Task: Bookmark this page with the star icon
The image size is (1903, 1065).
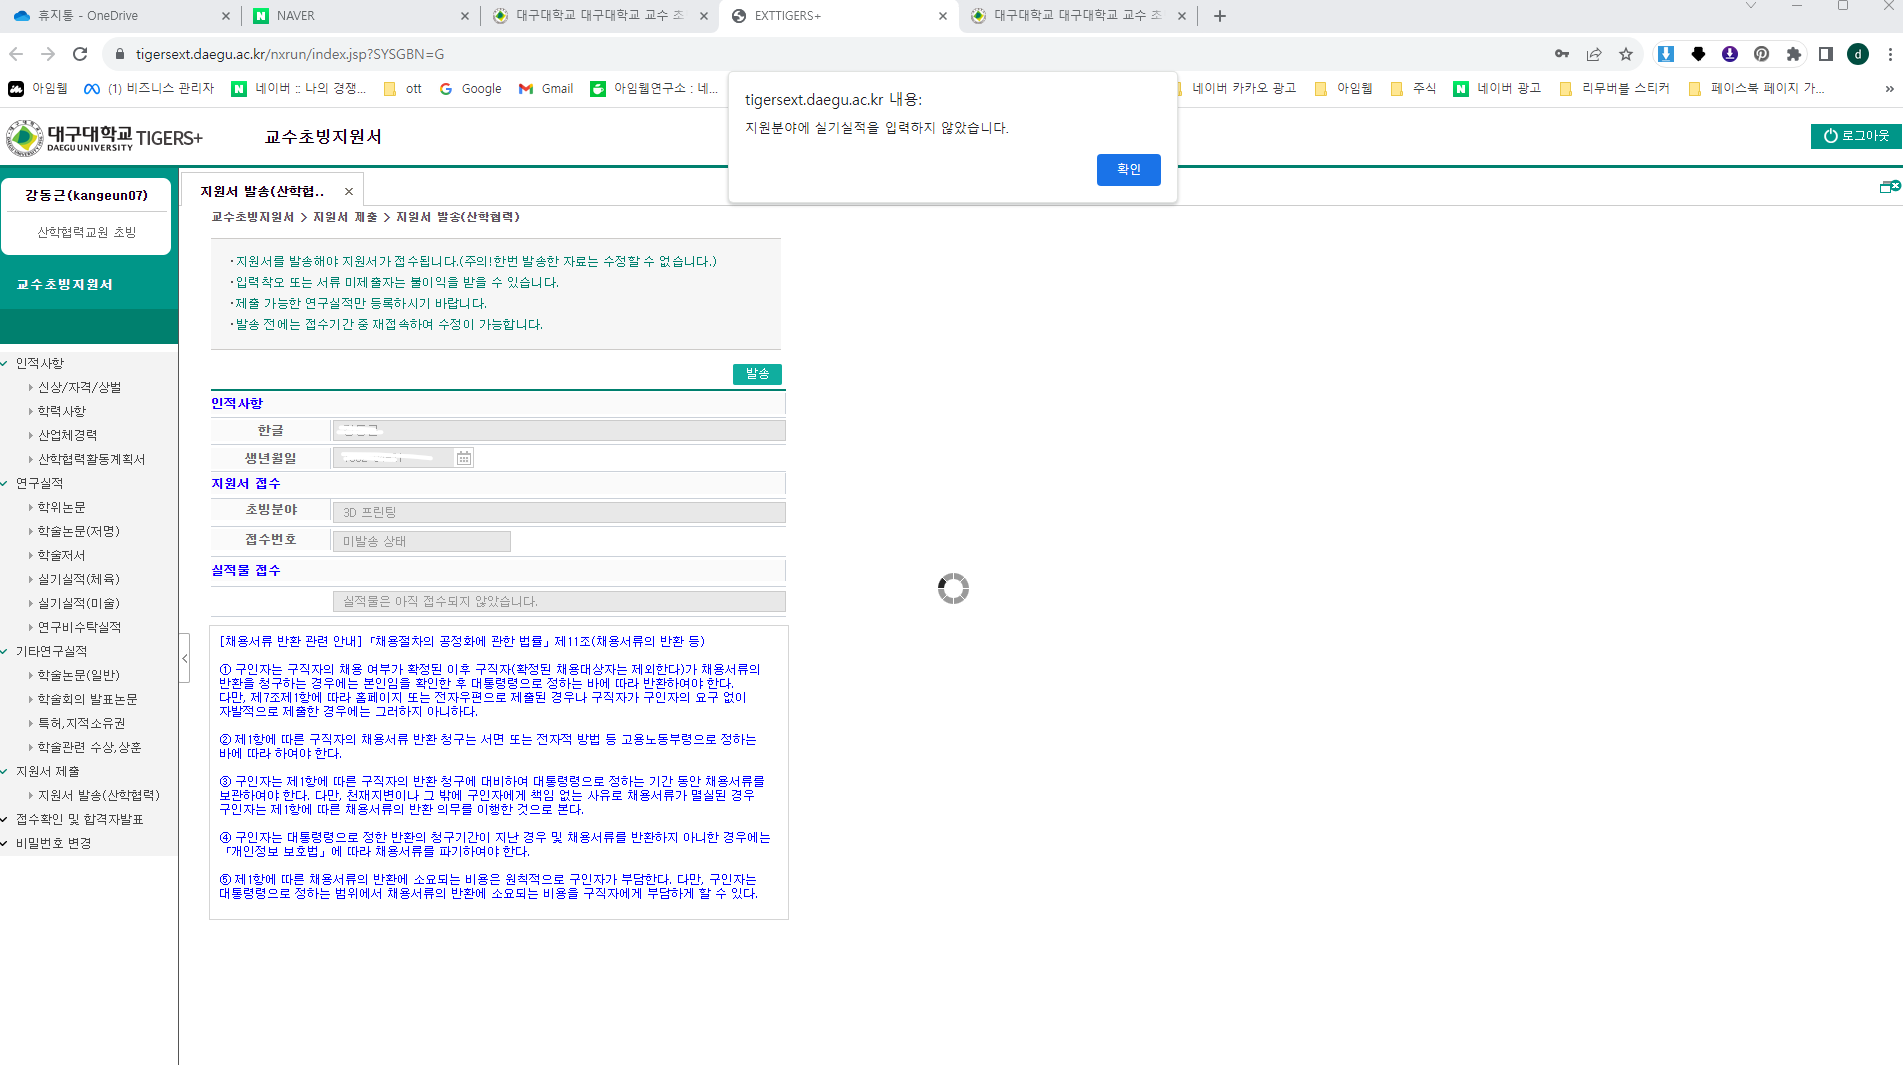Action: [x=1626, y=54]
